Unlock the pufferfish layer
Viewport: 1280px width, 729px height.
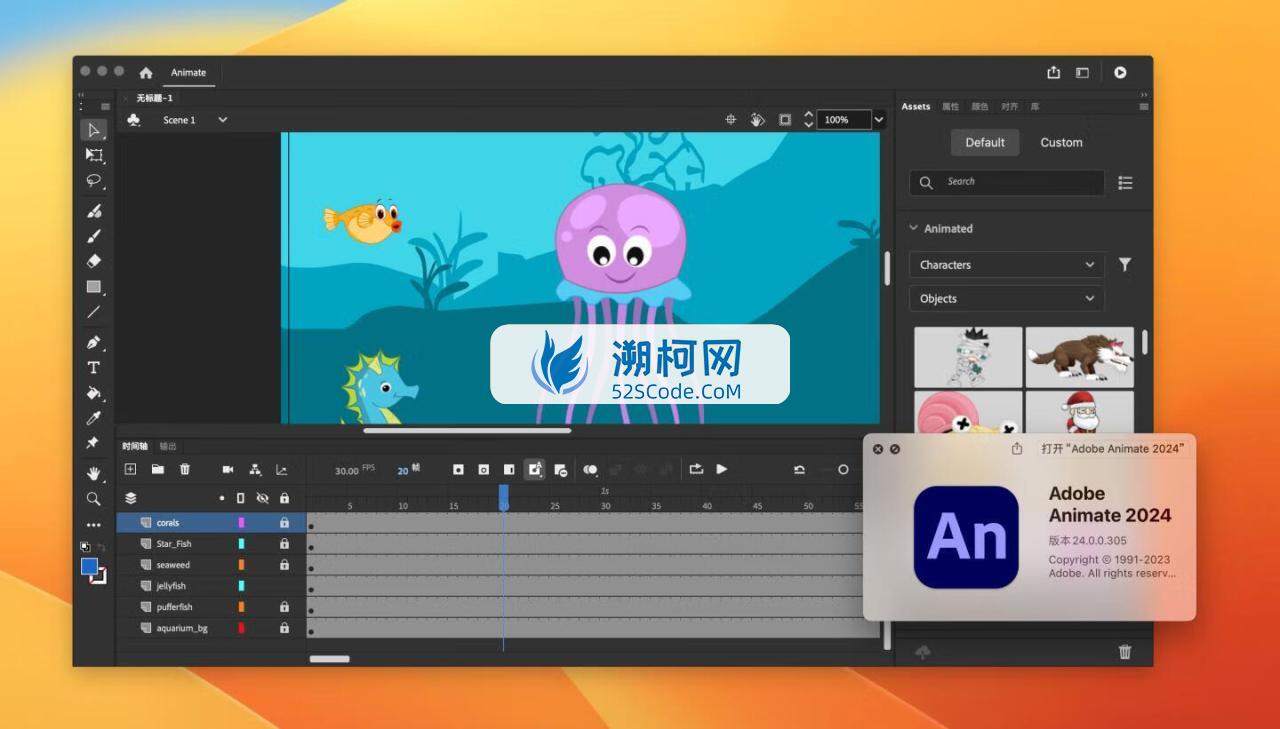(x=284, y=607)
